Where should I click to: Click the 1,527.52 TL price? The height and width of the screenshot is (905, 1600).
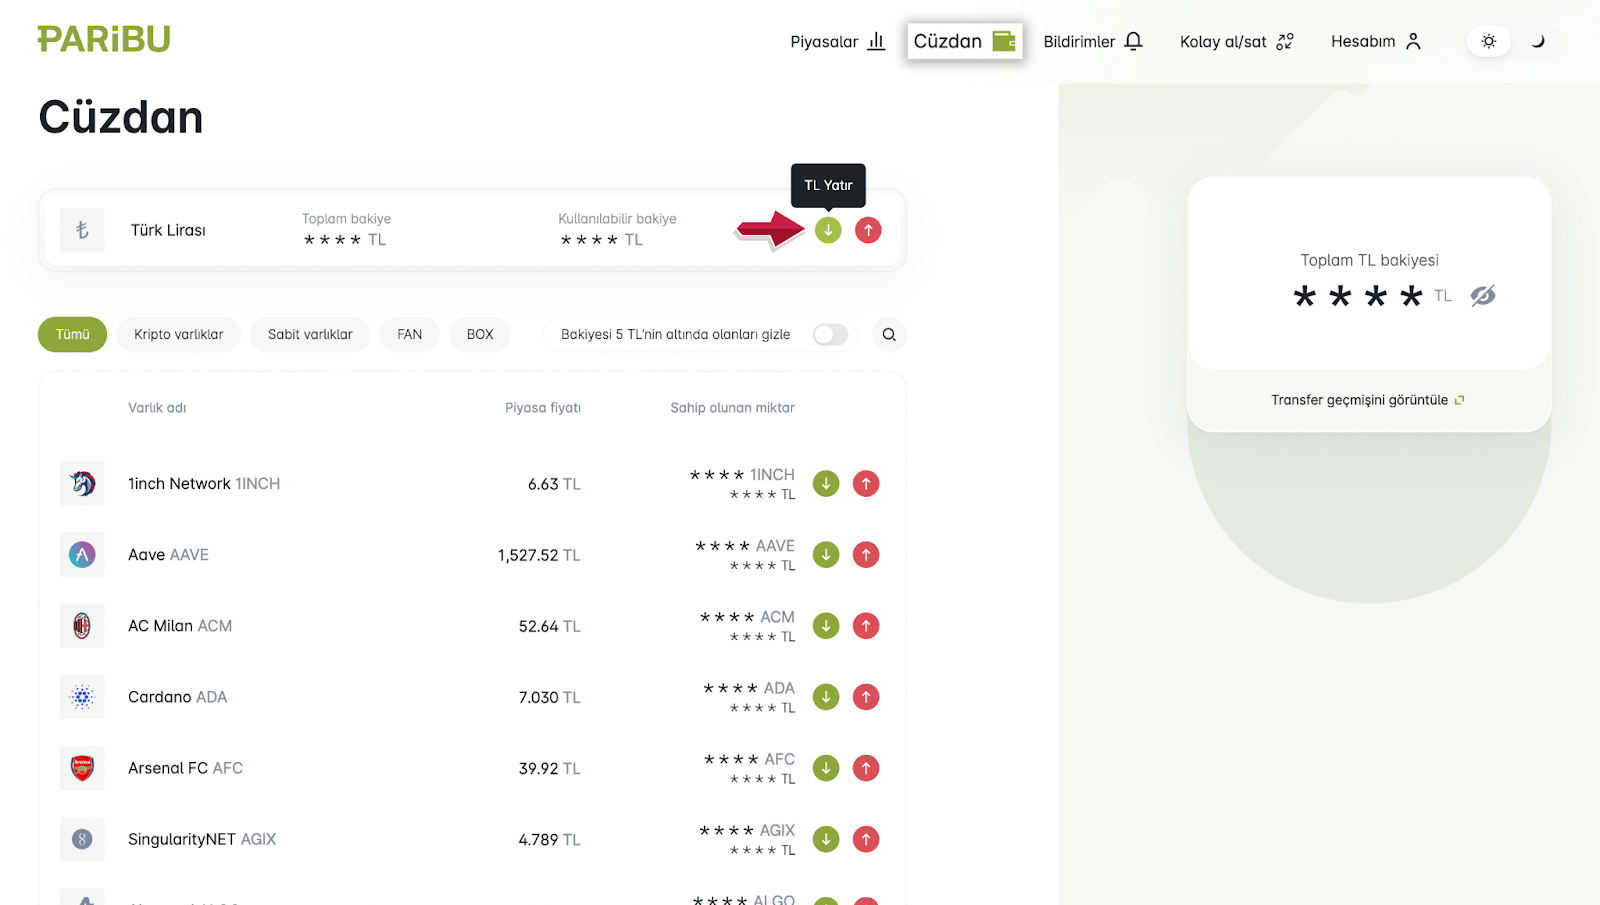click(x=539, y=555)
